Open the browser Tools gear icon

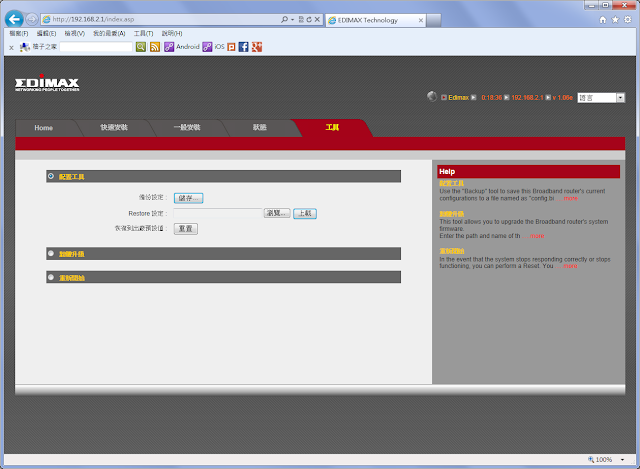[628, 20]
